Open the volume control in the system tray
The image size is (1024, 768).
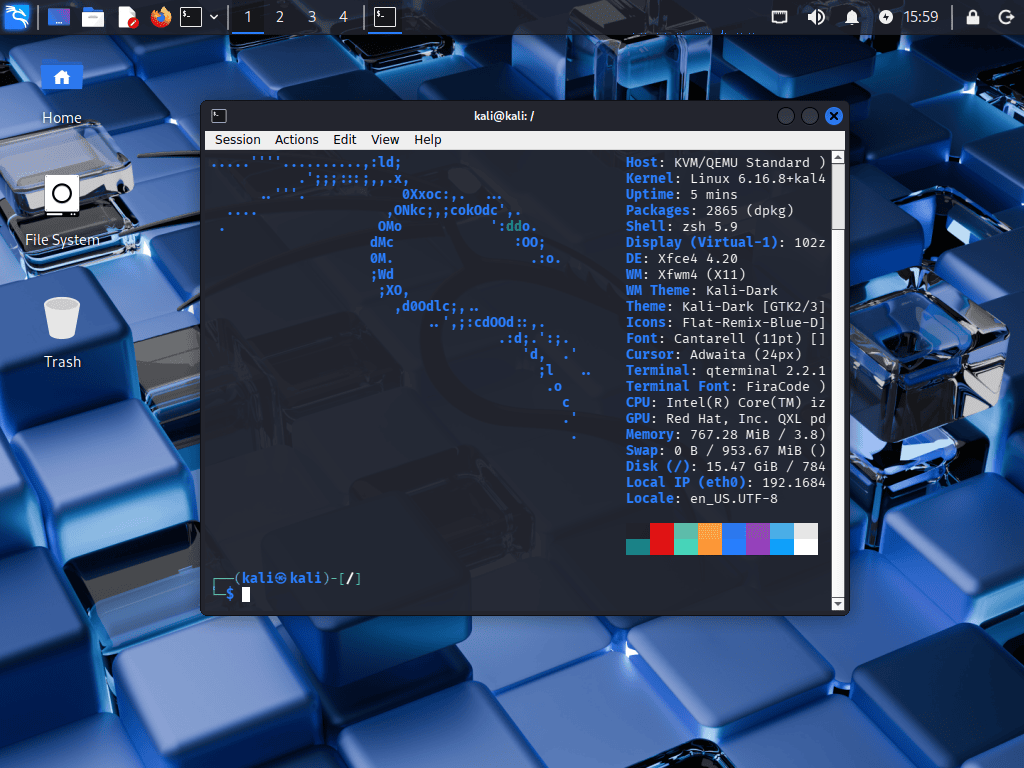coord(815,16)
